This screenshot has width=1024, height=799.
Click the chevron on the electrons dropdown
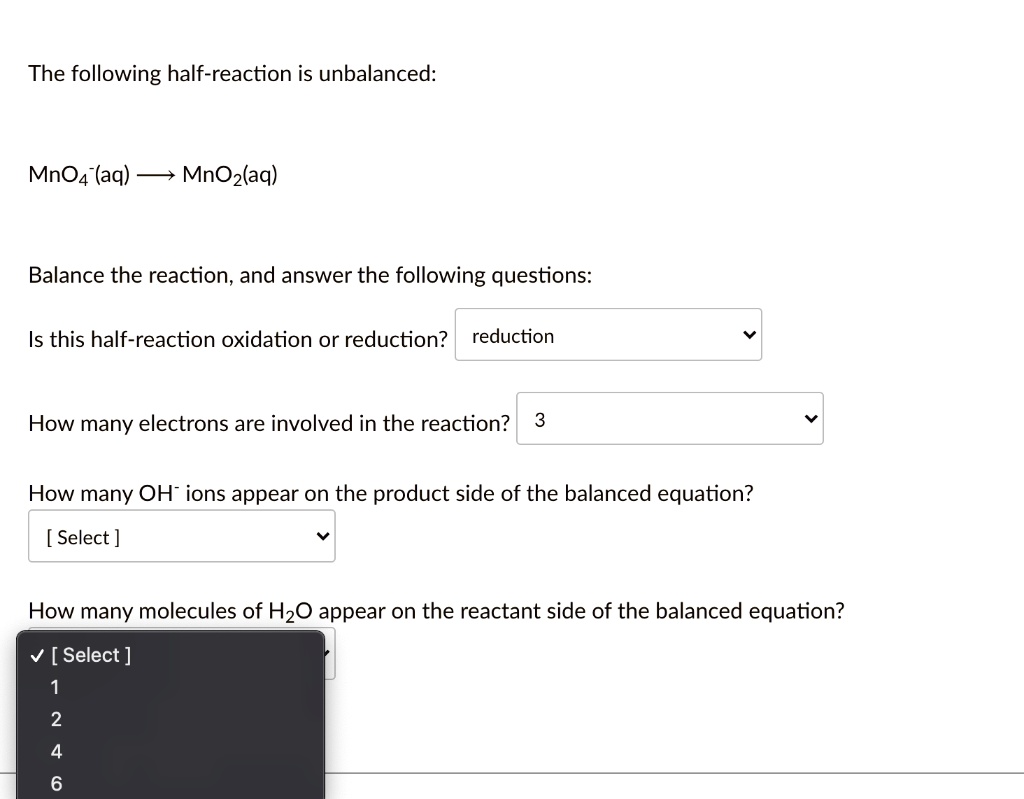pos(811,418)
